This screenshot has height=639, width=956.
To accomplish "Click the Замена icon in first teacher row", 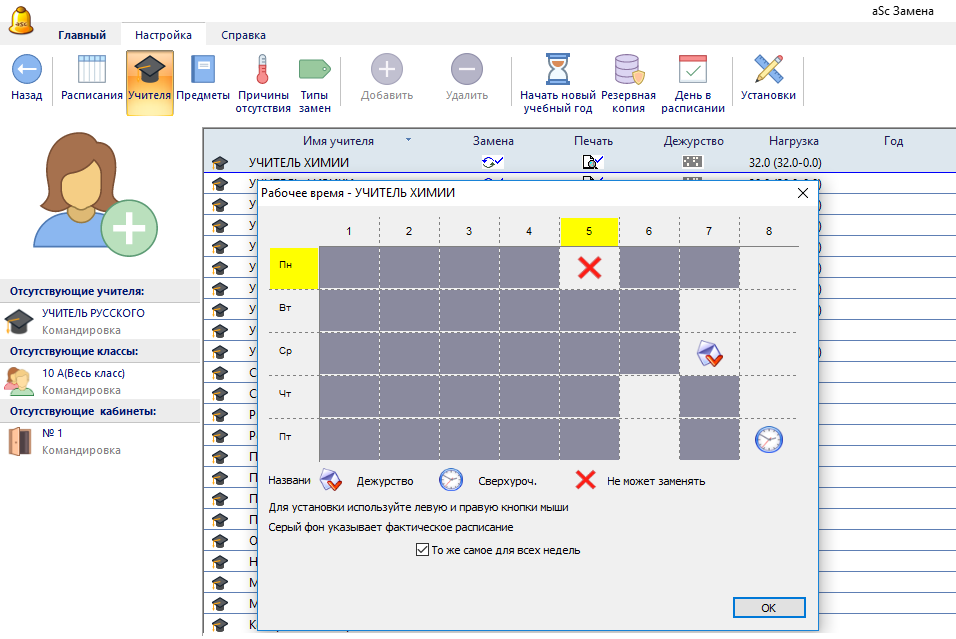I will (x=493, y=162).
